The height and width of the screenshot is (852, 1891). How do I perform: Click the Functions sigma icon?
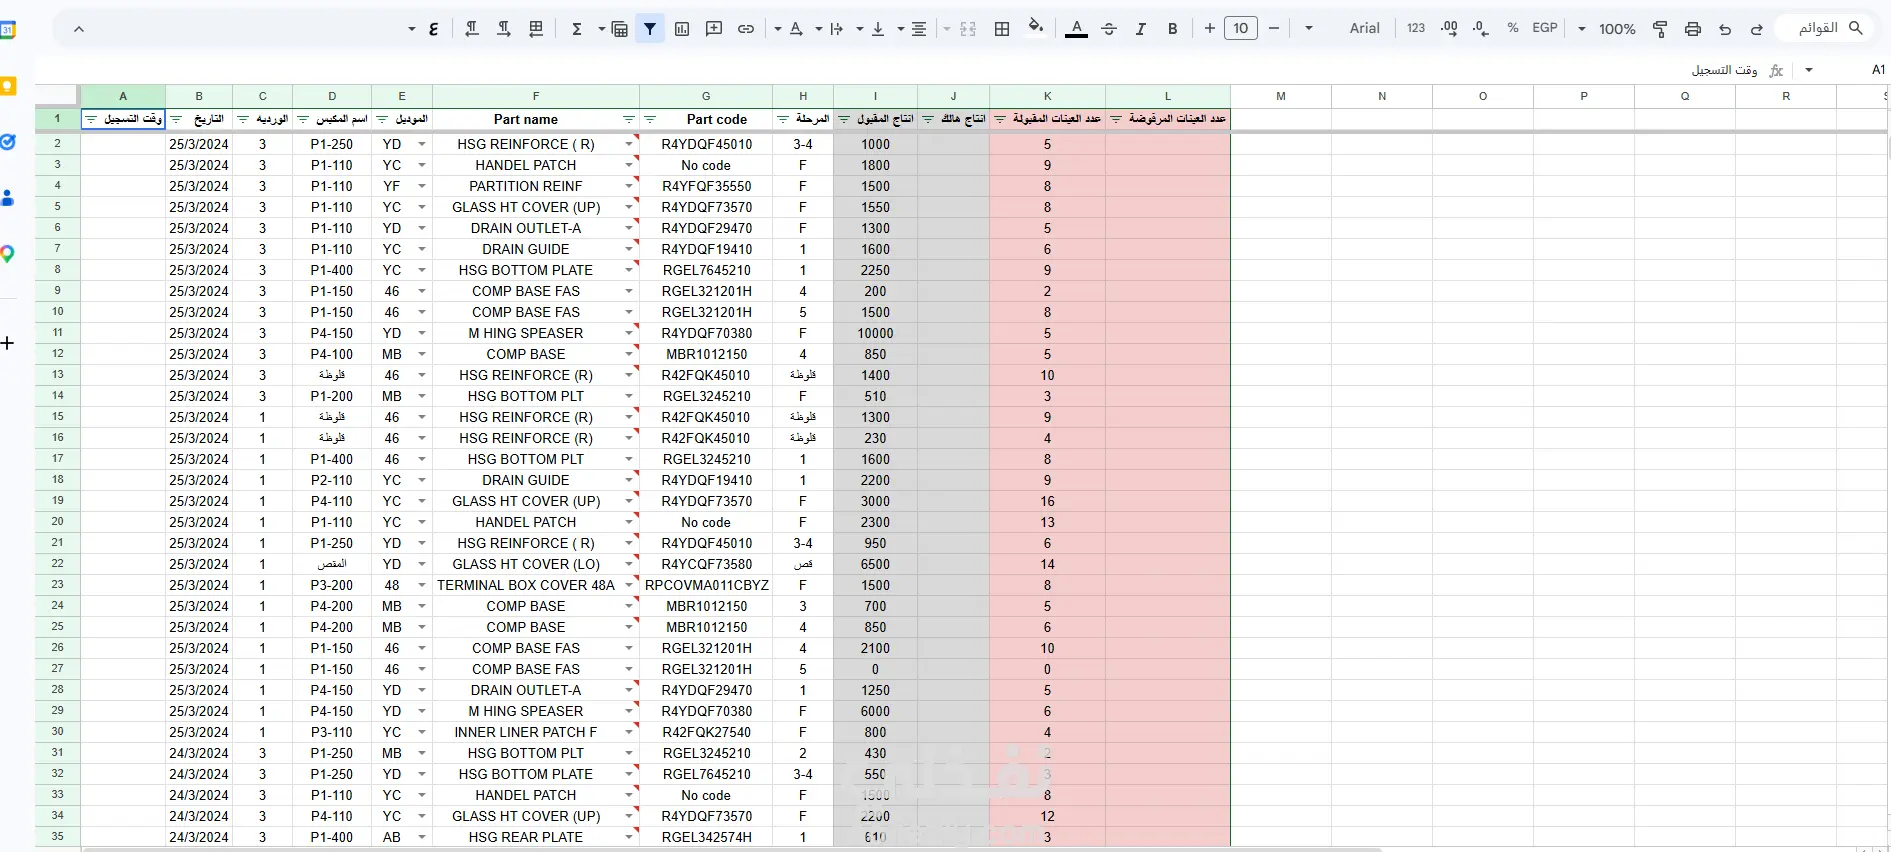pyautogui.click(x=577, y=29)
